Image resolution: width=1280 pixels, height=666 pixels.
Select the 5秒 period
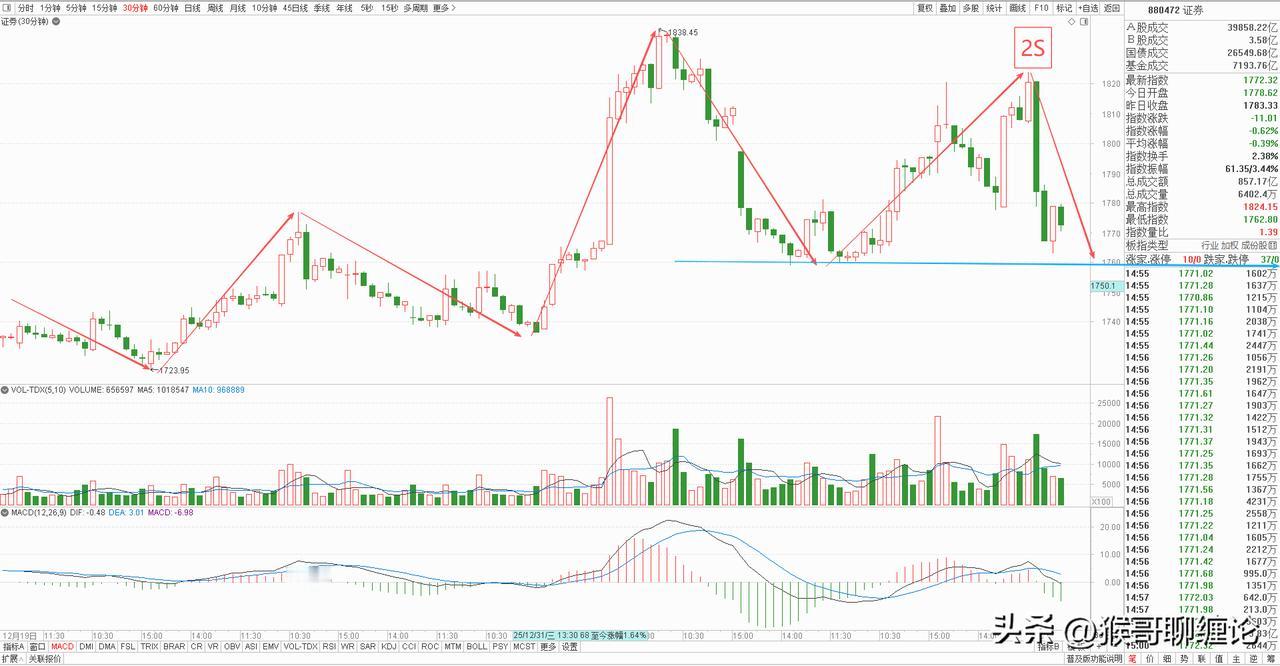coord(367,8)
